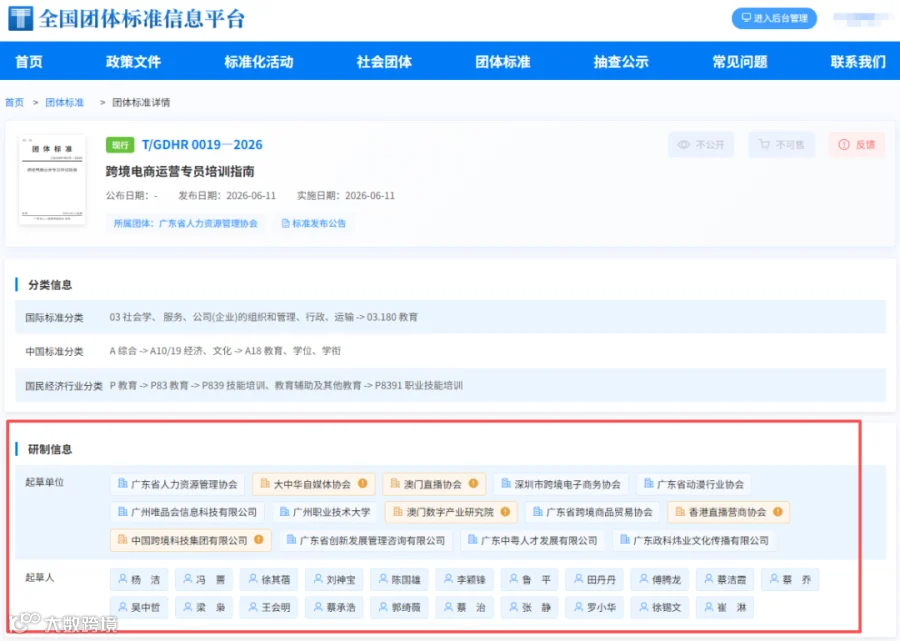Click 广东省创新发展管理咨询有限公司 tag
900x641 pixels.
pos(366,540)
